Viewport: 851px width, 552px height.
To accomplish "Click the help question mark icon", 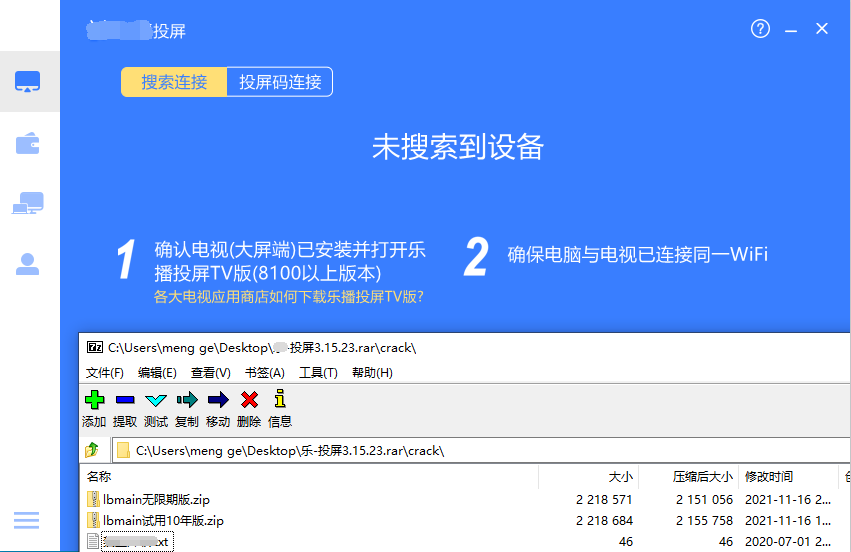I will pyautogui.click(x=760, y=29).
